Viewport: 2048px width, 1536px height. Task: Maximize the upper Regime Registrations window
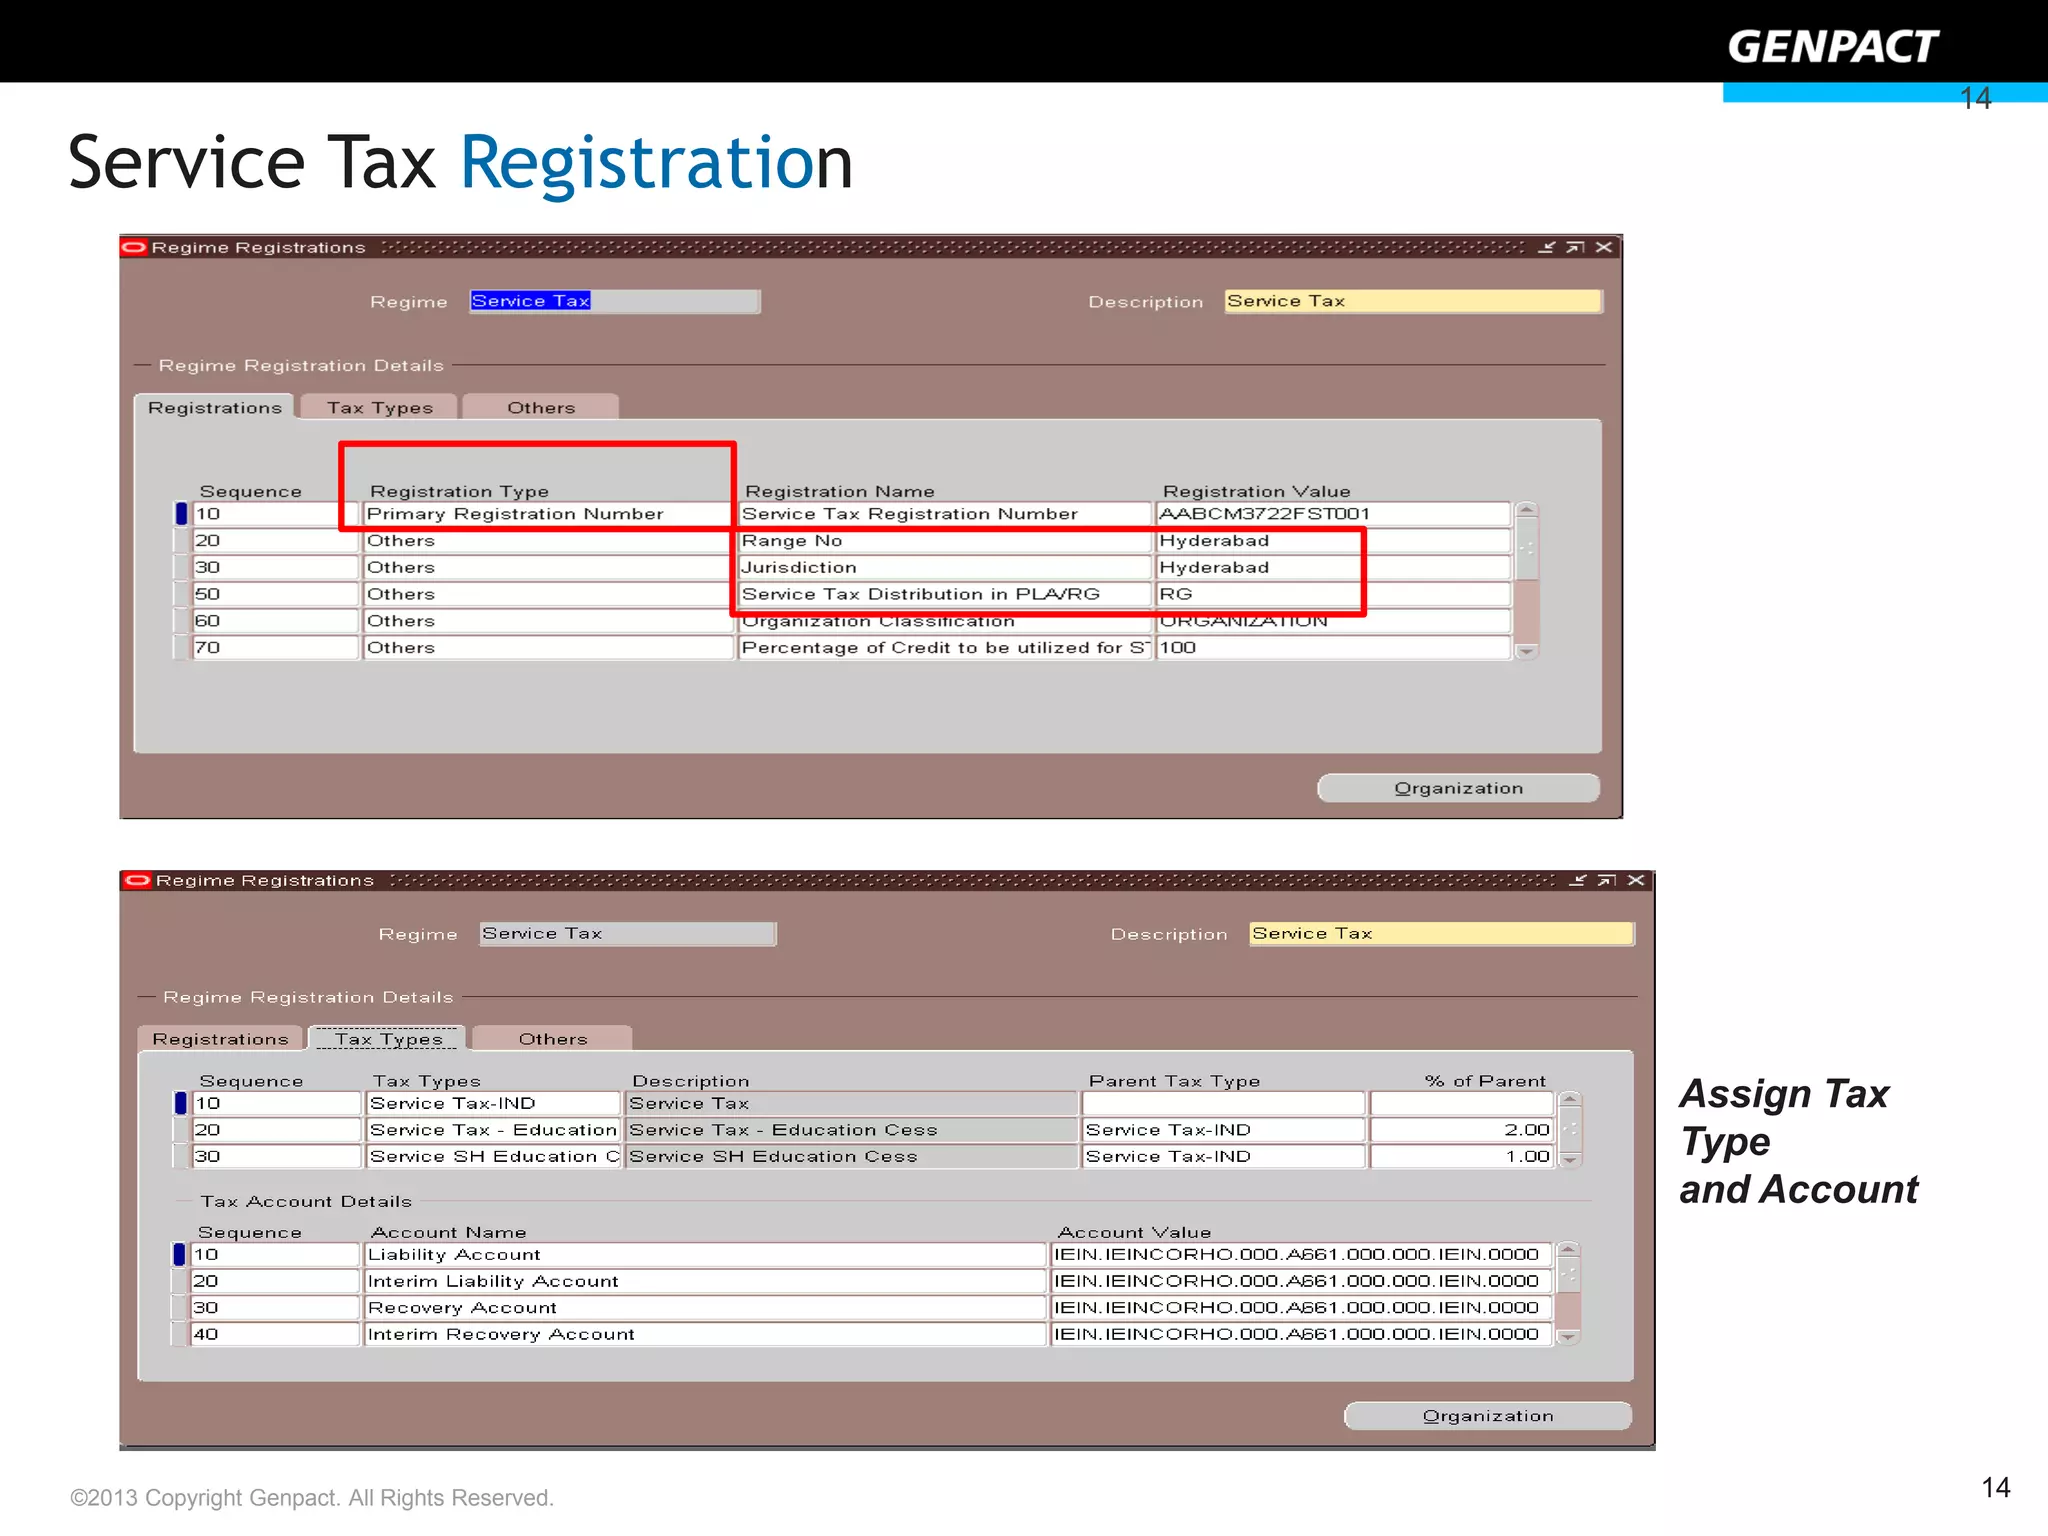(x=1575, y=247)
